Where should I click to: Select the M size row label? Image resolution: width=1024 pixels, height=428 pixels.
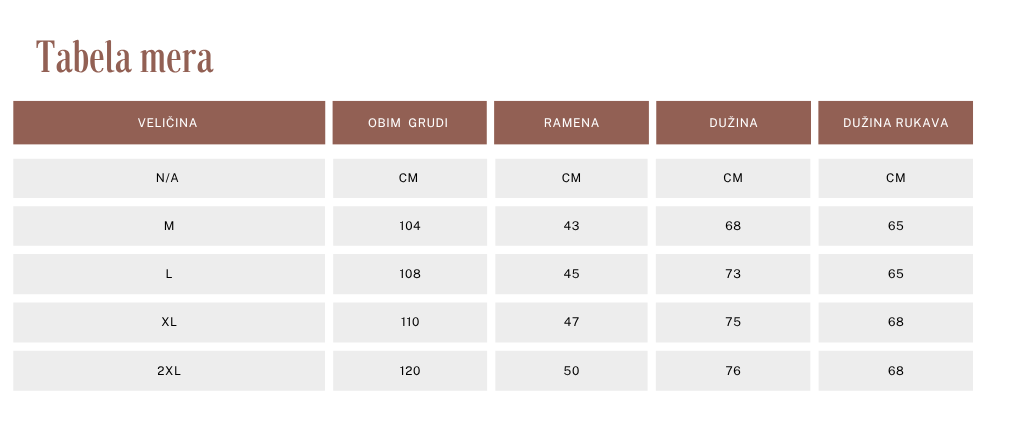pyautogui.click(x=168, y=226)
